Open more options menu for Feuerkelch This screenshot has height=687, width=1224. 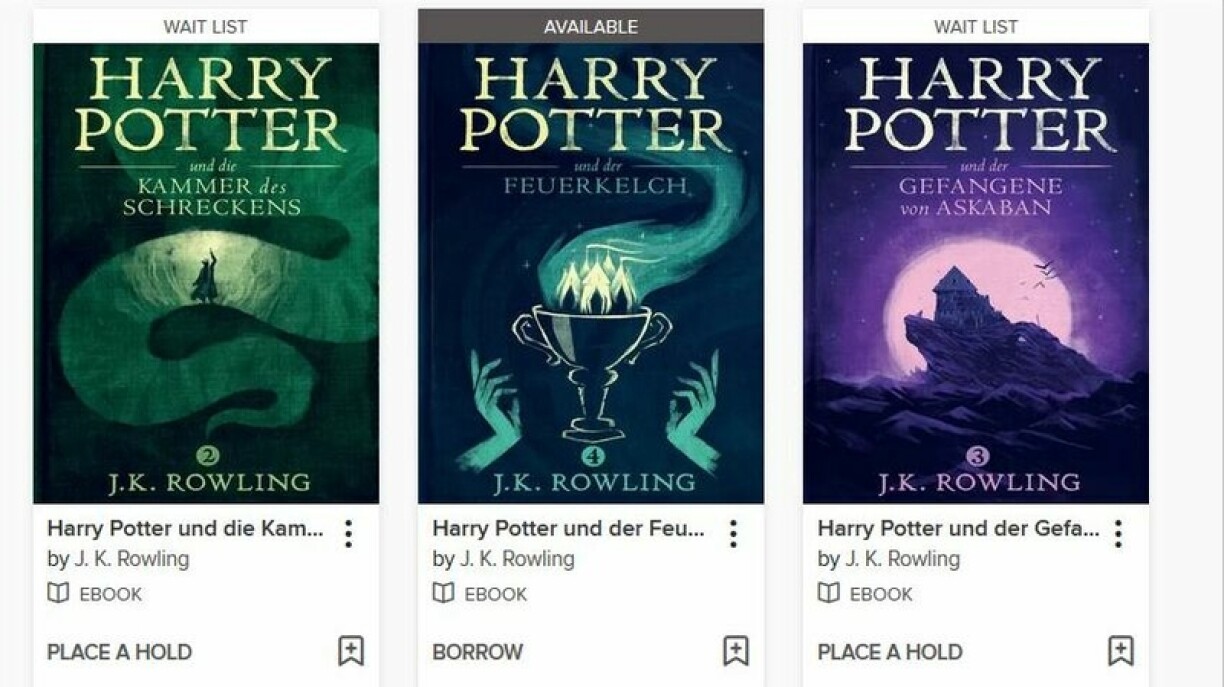[x=733, y=533]
